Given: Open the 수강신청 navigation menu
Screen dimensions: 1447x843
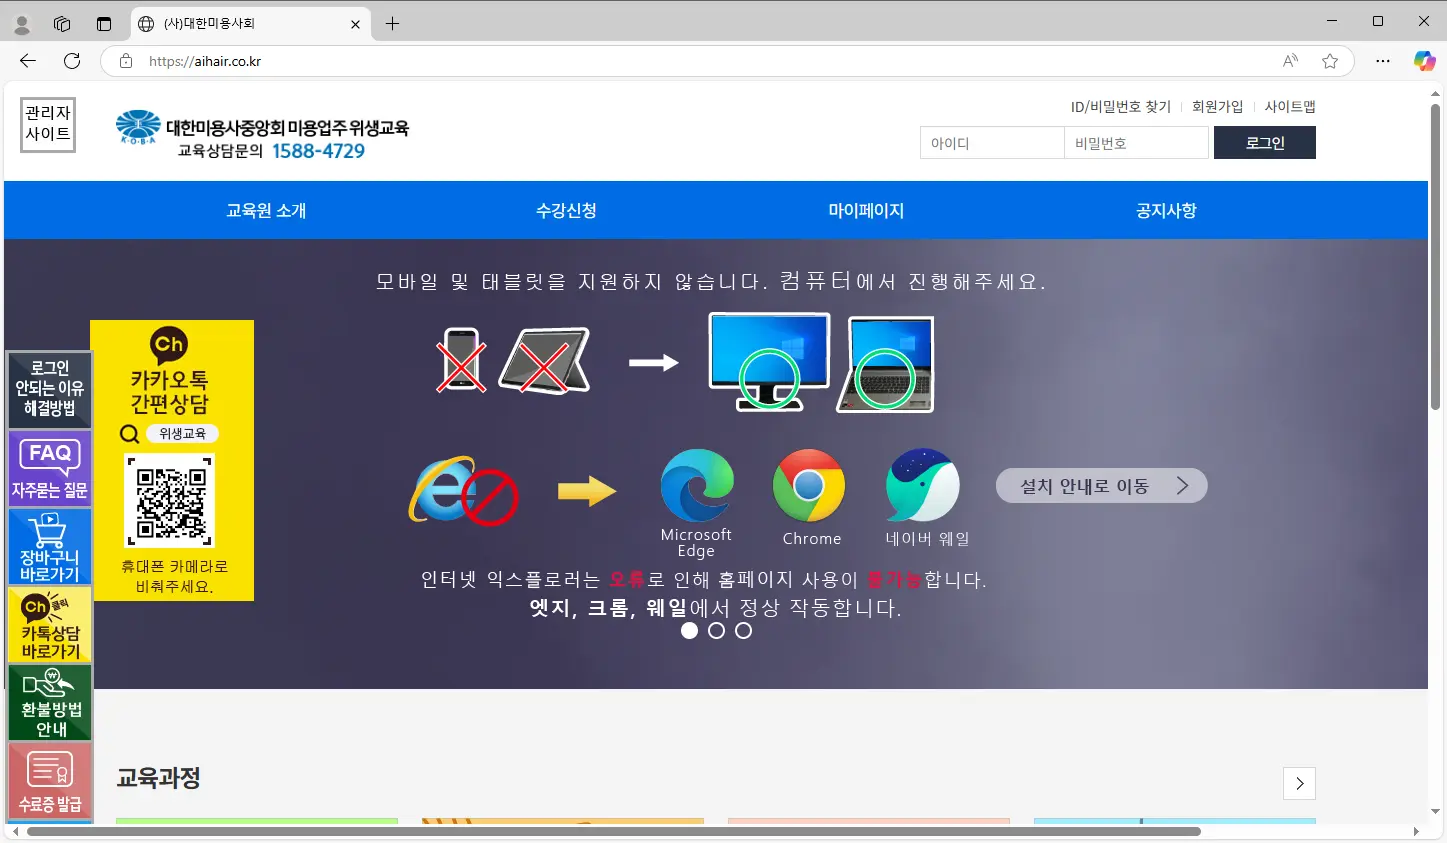Looking at the screenshot, I should click(566, 210).
